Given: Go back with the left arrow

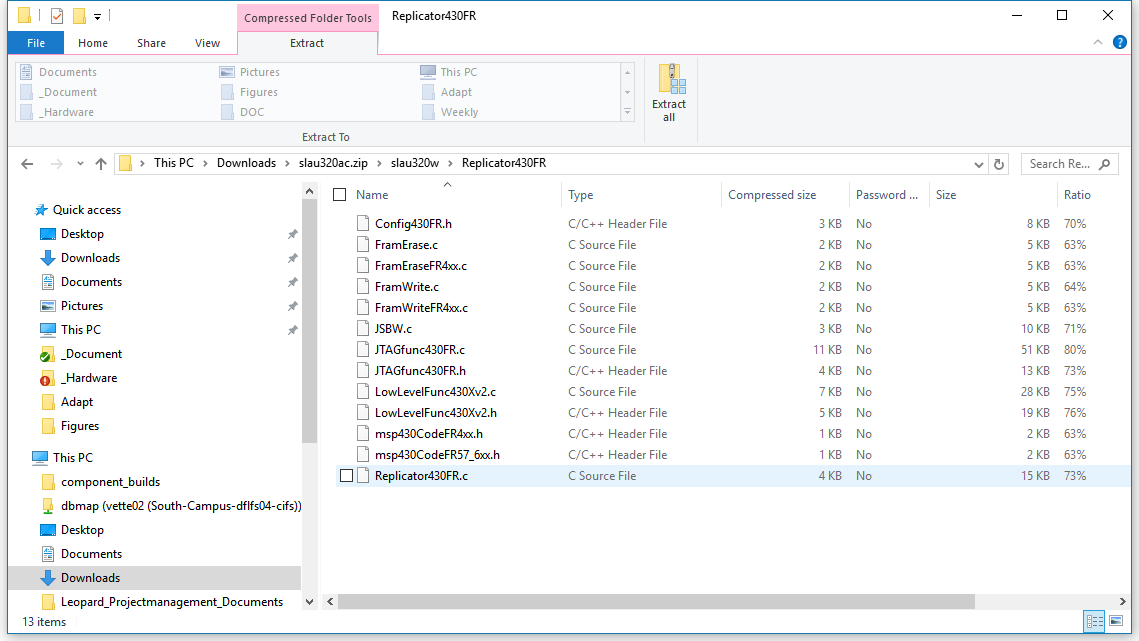Looking at the screenshot, I should pyautogui.click(x=28, y=164).
